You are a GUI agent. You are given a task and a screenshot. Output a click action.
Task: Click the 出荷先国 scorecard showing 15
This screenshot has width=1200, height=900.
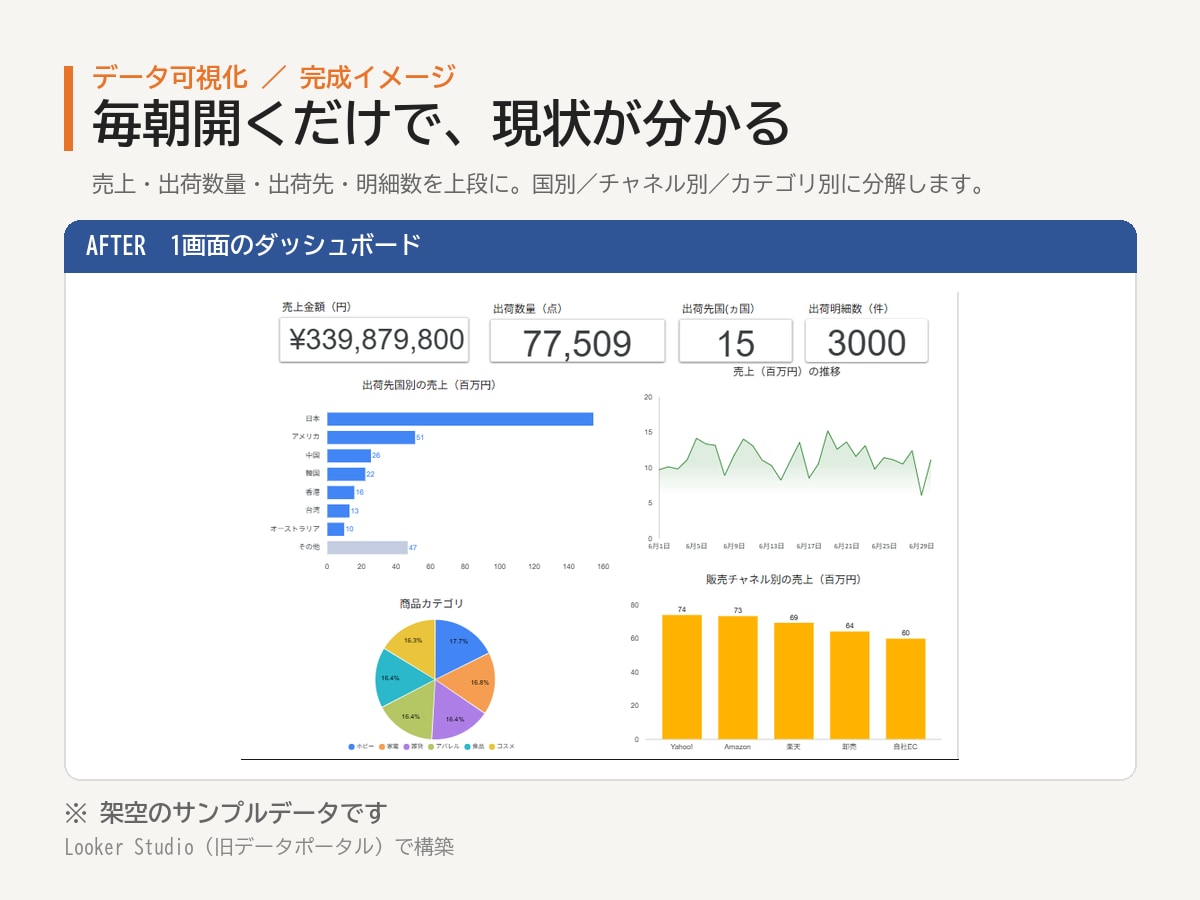coord(735,341)
